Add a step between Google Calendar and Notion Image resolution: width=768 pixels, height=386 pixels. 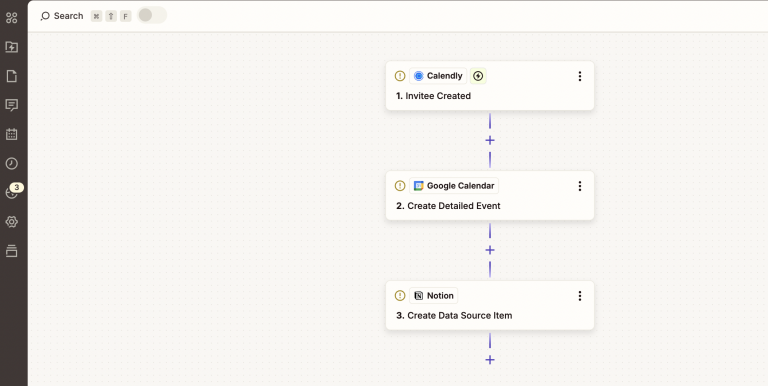[x=490, y=250]
